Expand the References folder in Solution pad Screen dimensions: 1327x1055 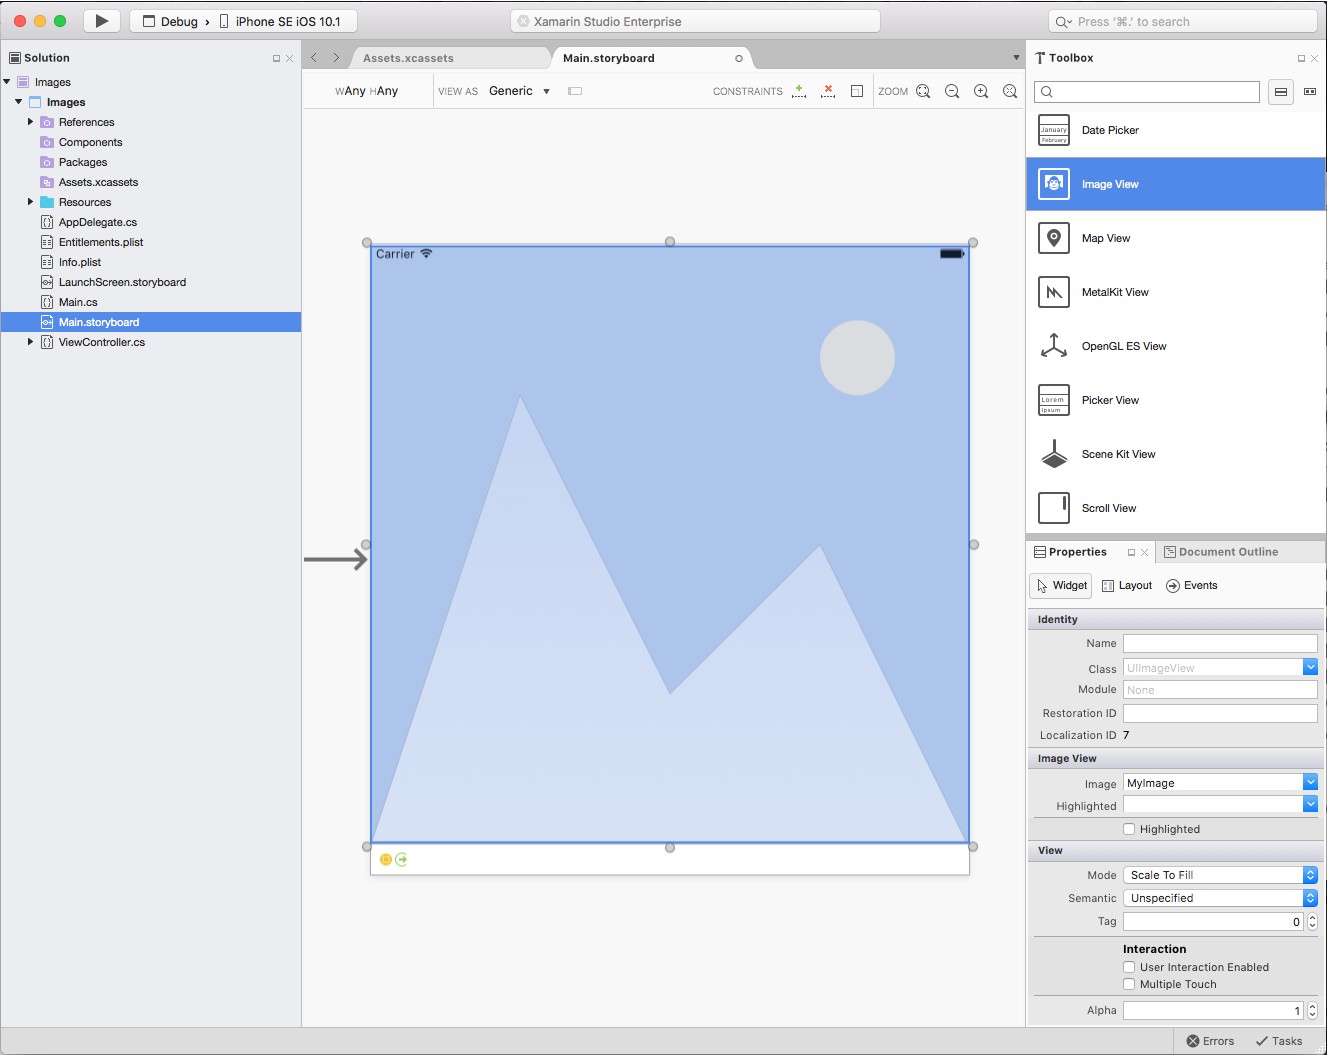point(30,121)
